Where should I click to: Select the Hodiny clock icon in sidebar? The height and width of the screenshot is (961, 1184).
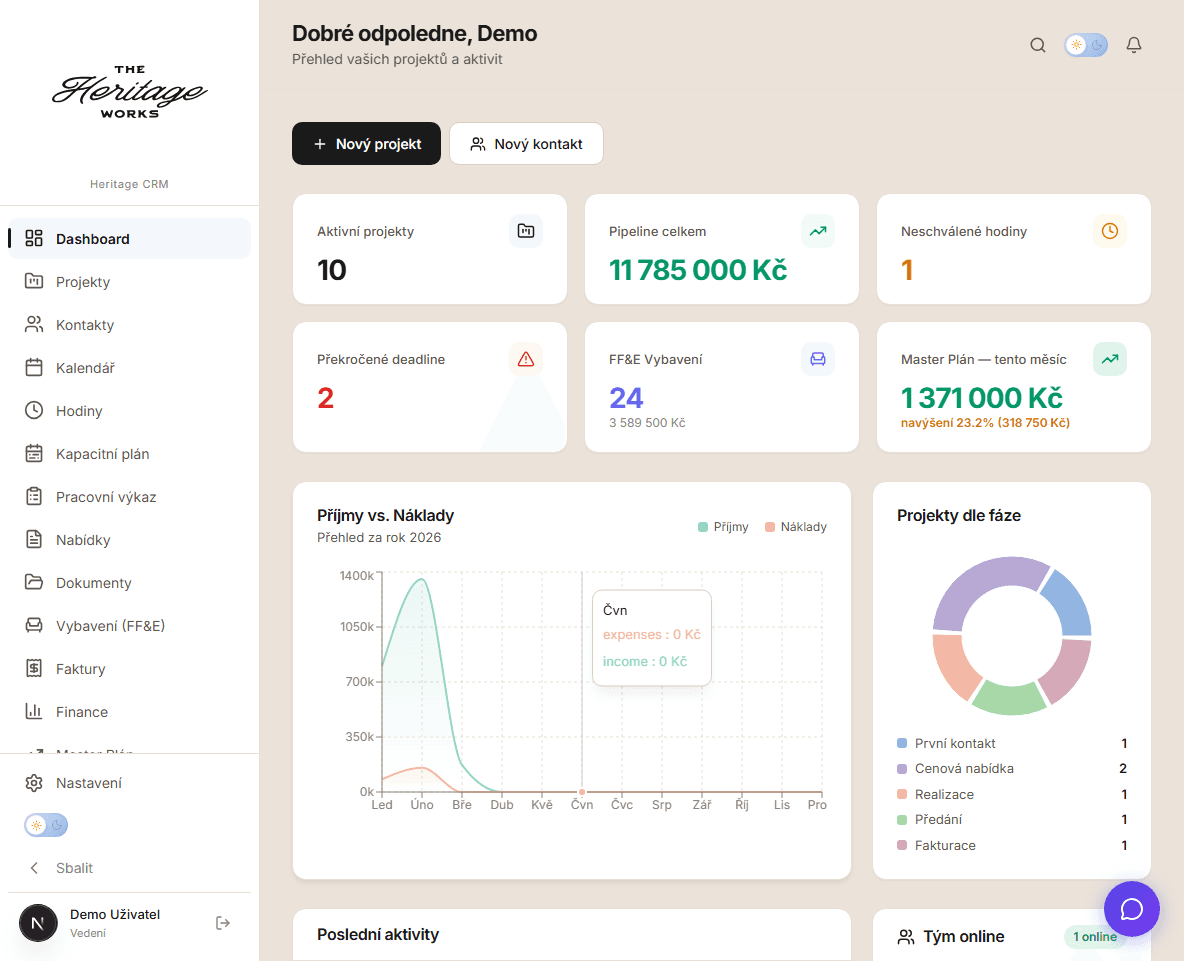pos(33,410)
